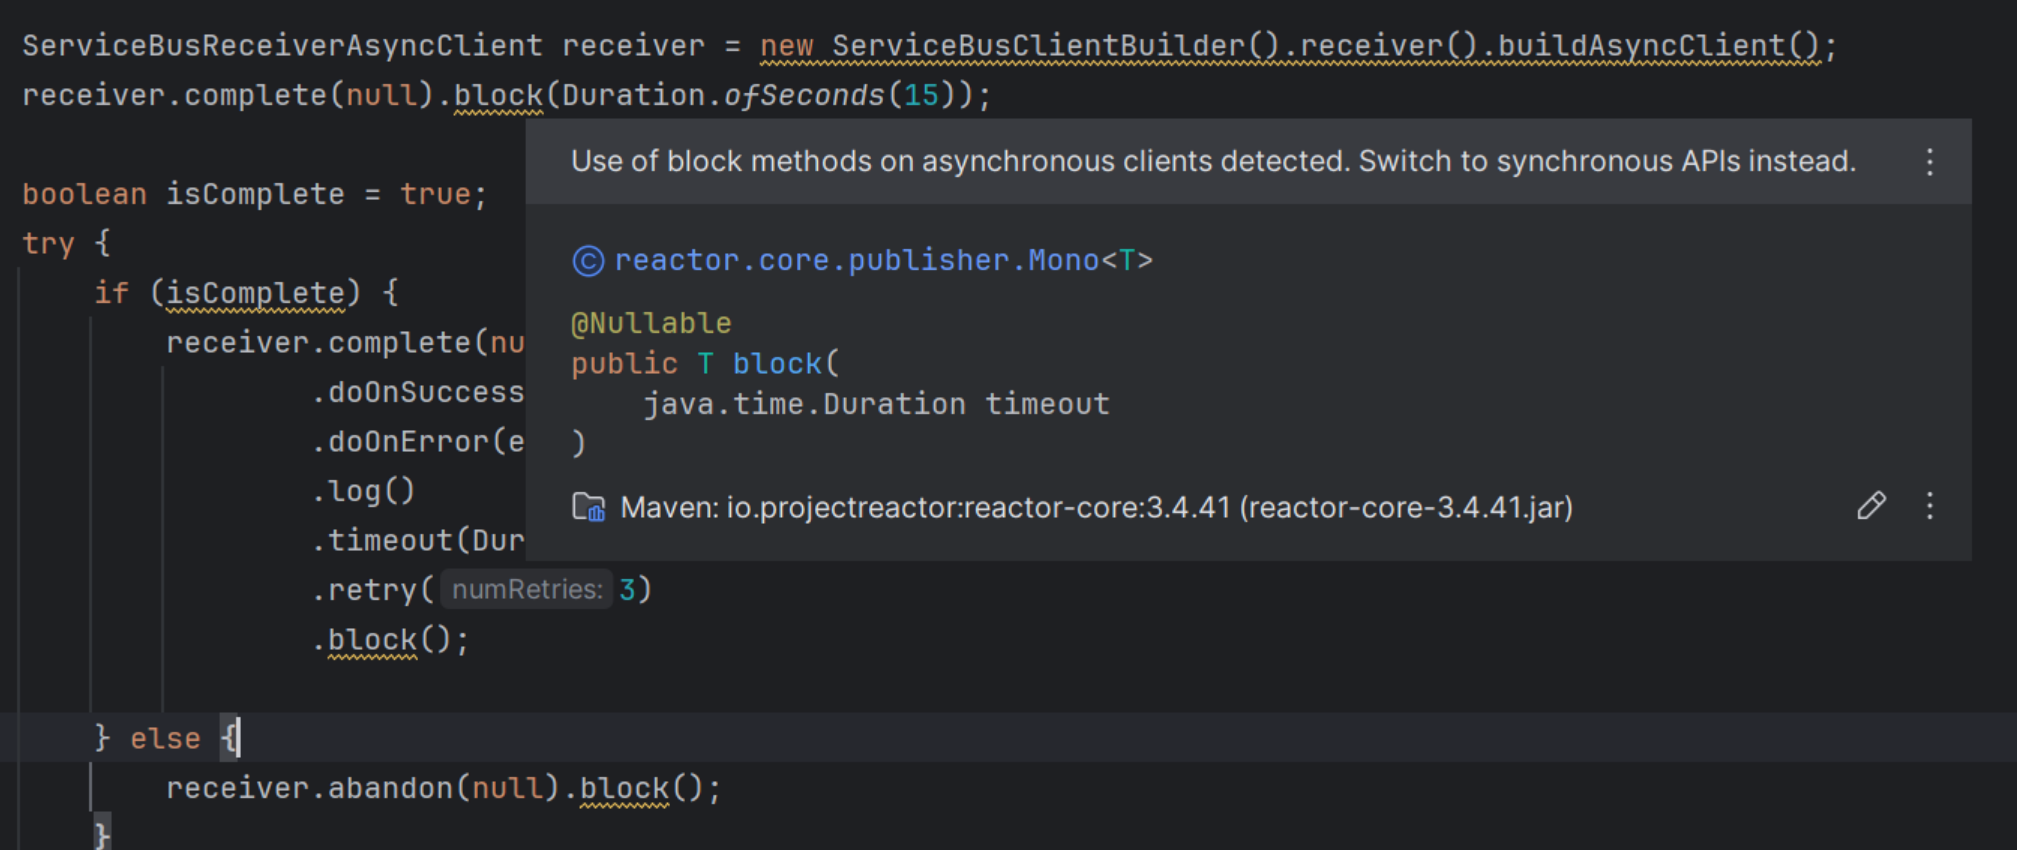Open reactor.core.publisher.Mono link

click(x=856, y=260)
